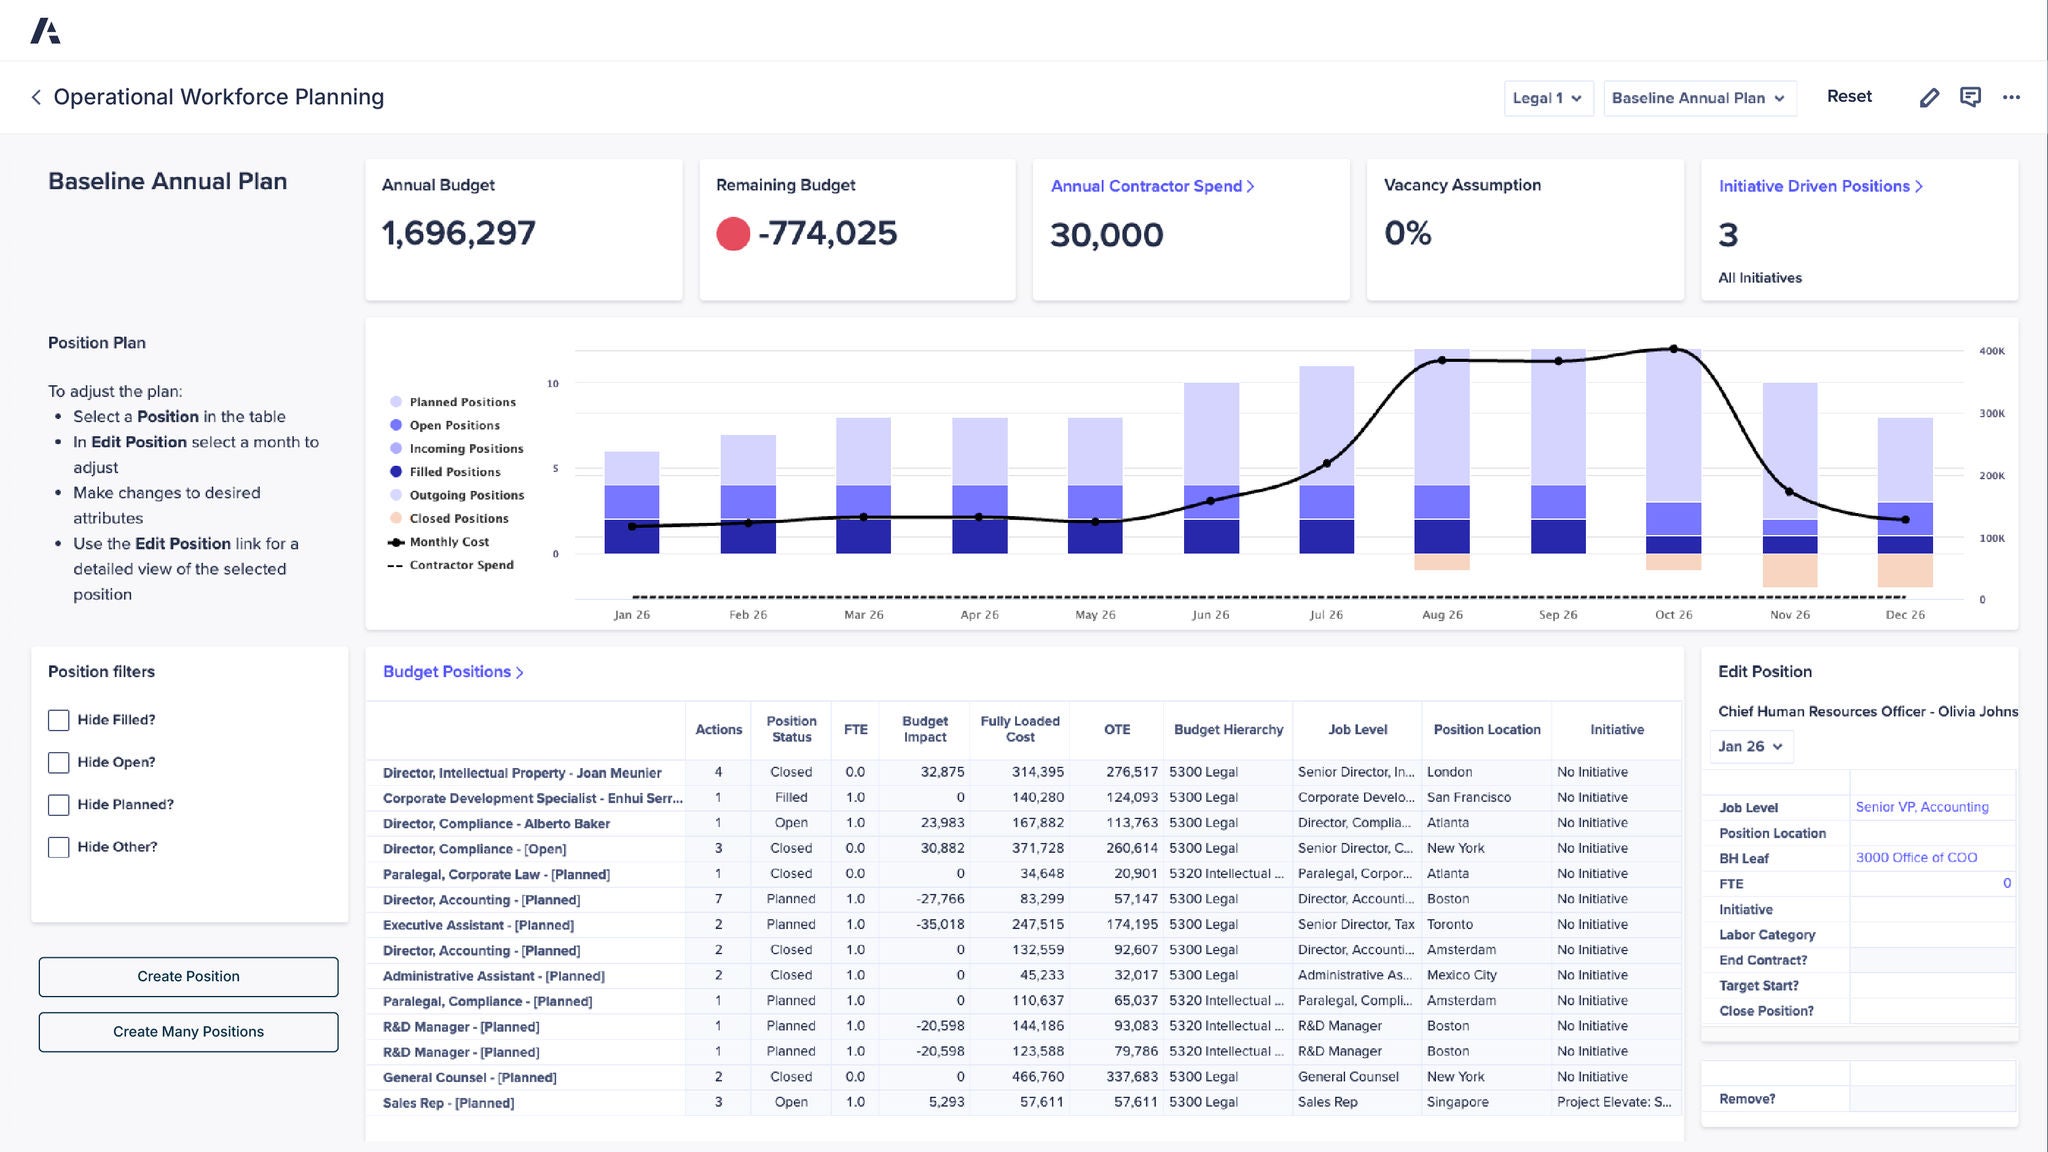
Task: Open the Legal 1 dropdown
Action: [x=1547, y=98]
